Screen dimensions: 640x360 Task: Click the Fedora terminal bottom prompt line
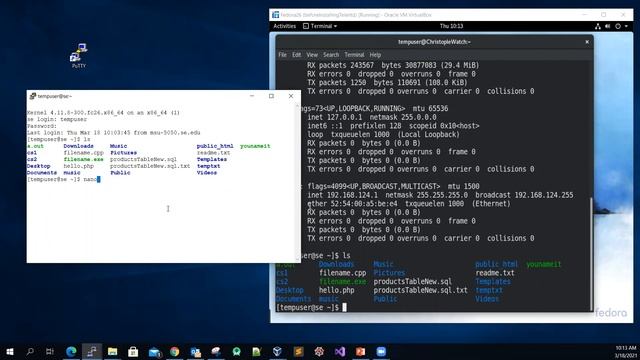click(311, 307)
